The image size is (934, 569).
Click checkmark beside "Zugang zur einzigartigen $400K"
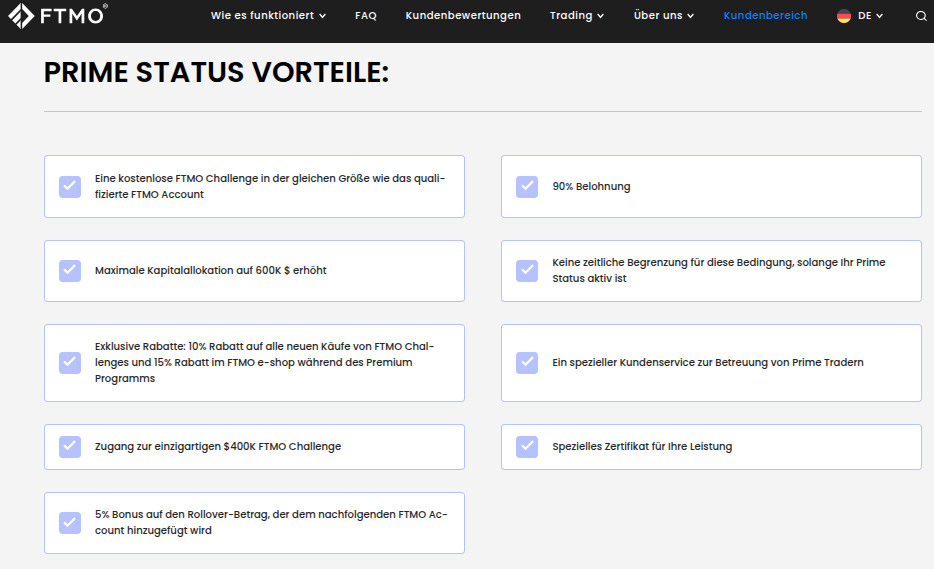pos(70,446)
